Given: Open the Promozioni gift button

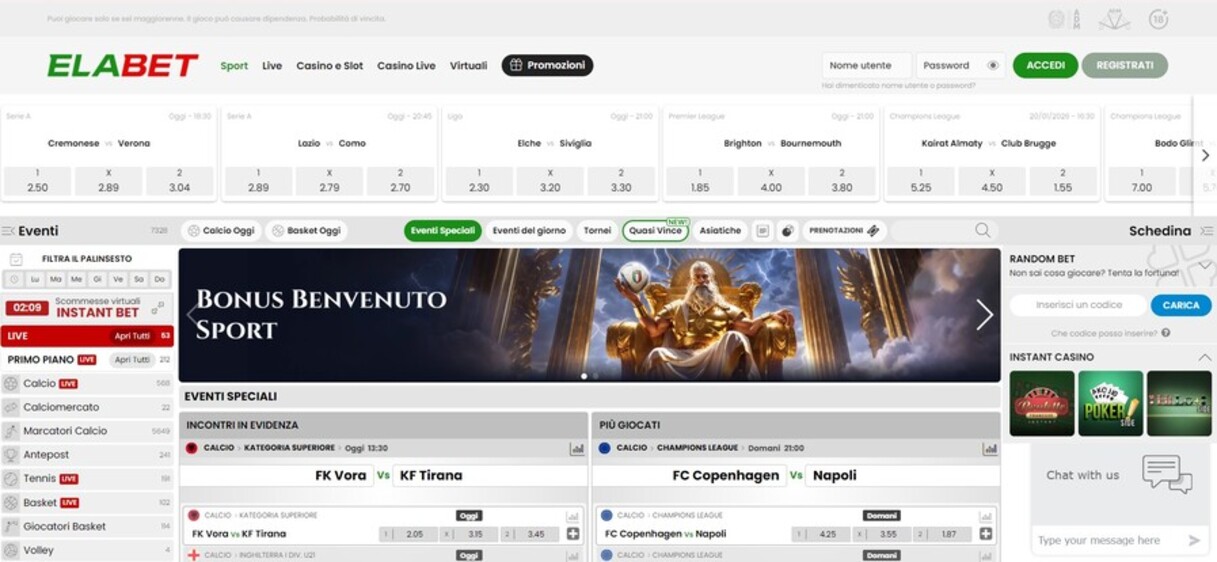Looking at the screenshot, I should tap(547, 65).
